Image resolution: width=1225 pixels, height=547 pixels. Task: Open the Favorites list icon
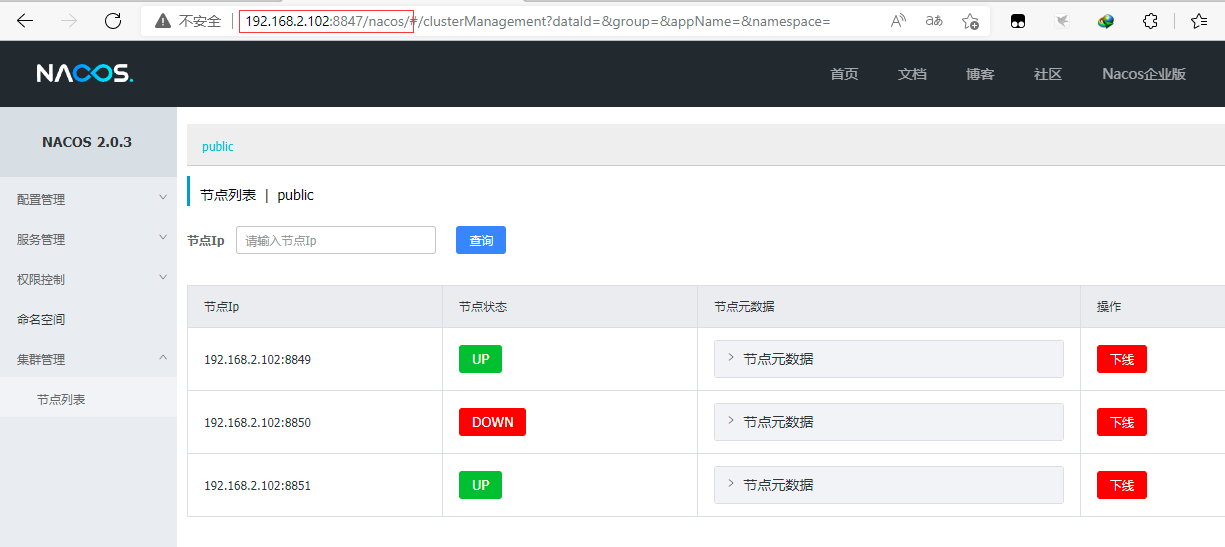click(1199, 21)
